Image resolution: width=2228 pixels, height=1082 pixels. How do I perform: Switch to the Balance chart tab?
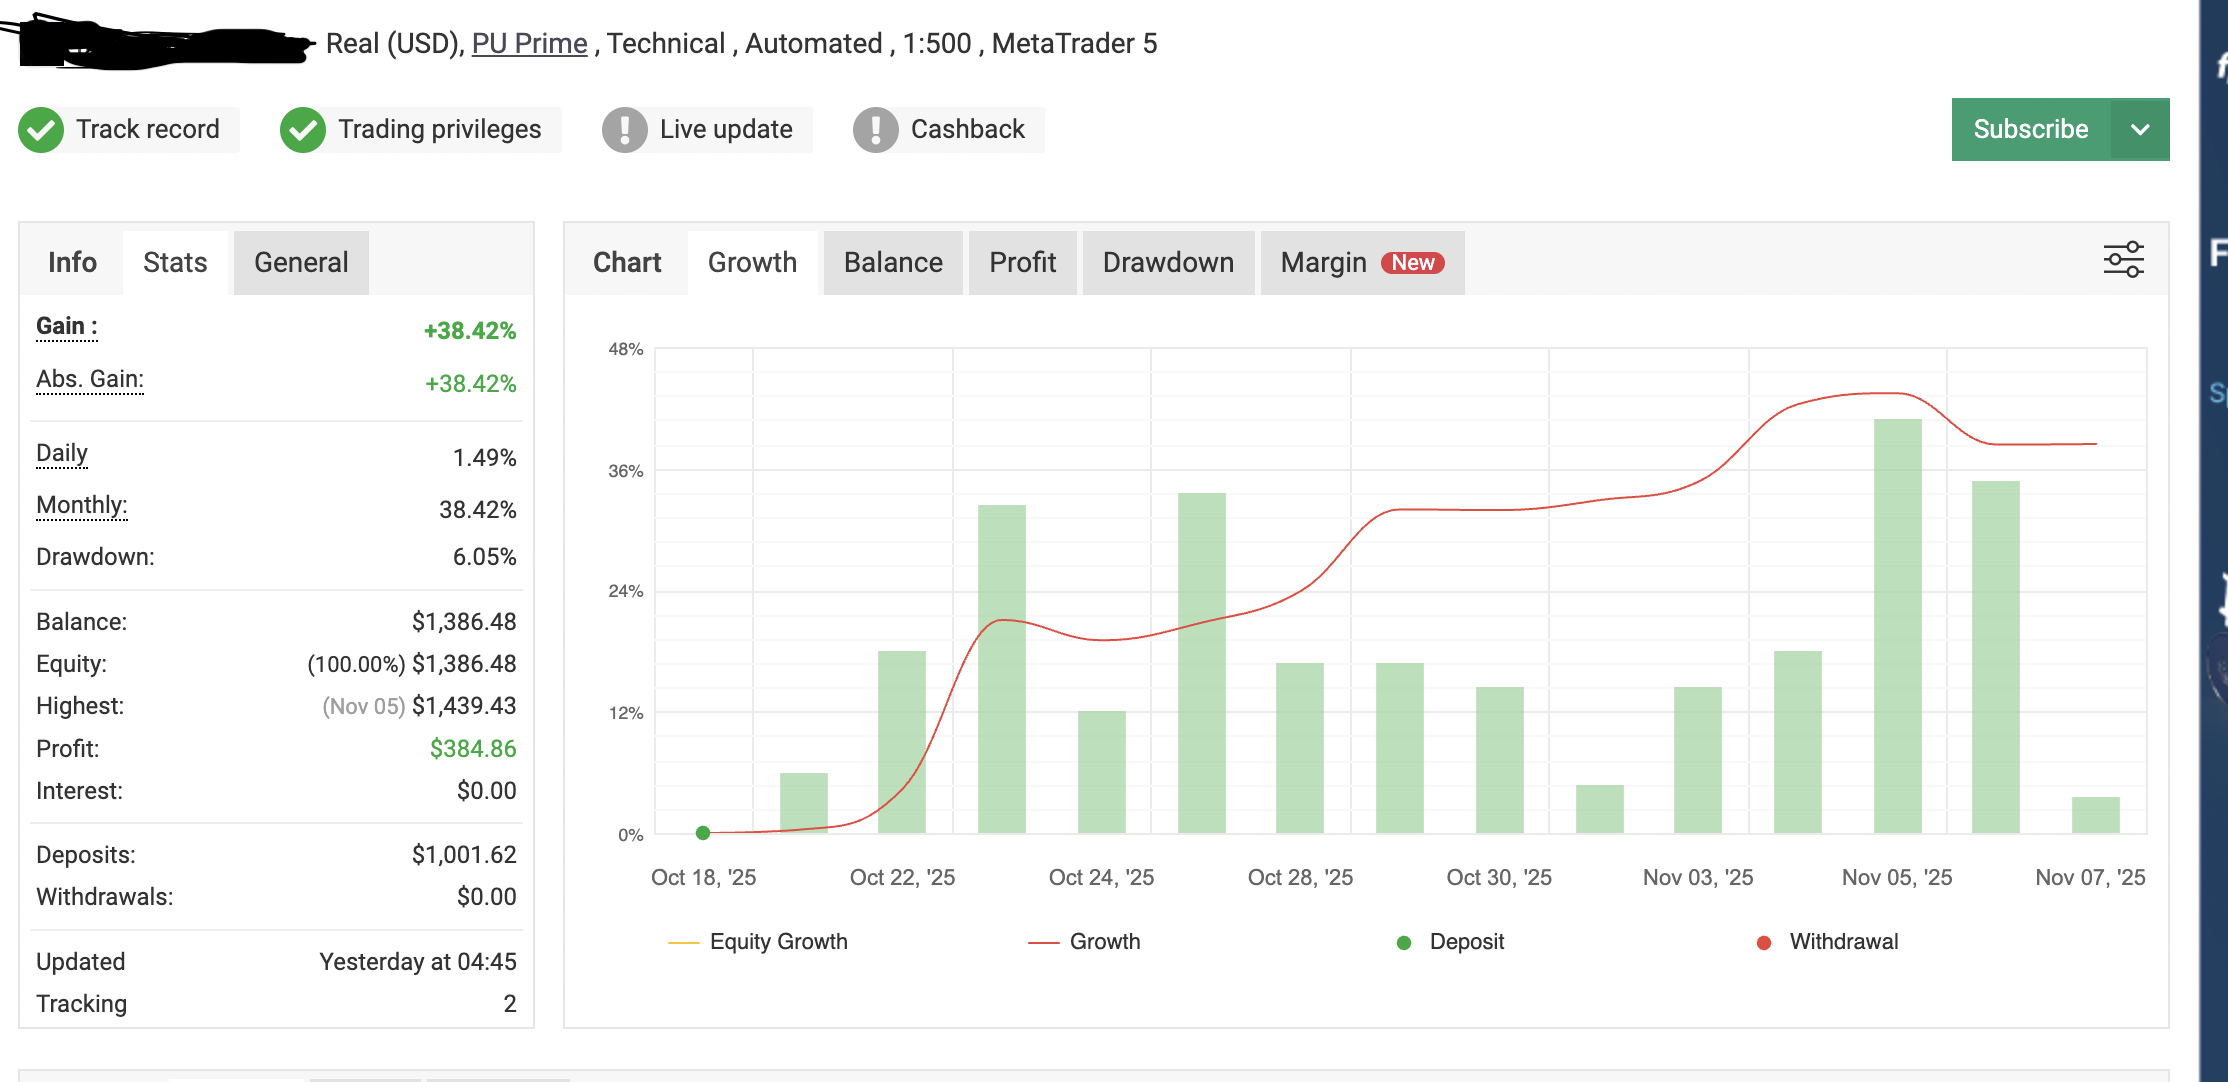[x=893, y=263]
